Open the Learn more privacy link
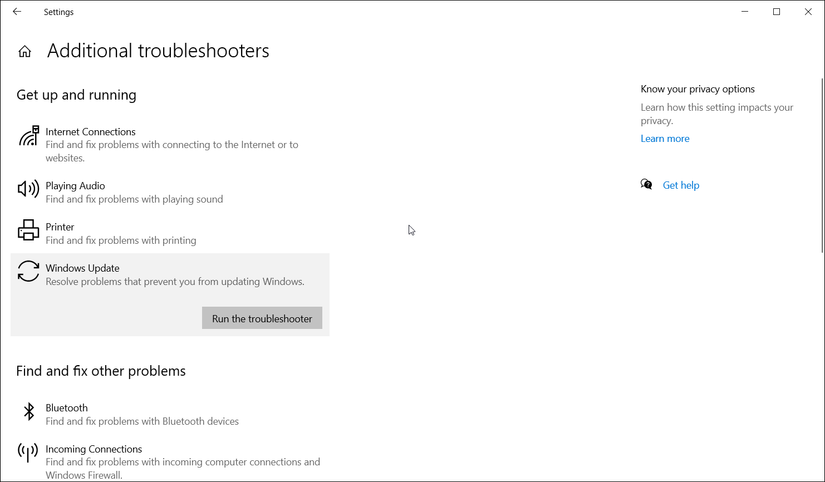Viewport: 825px width, 482px height. 665,138
